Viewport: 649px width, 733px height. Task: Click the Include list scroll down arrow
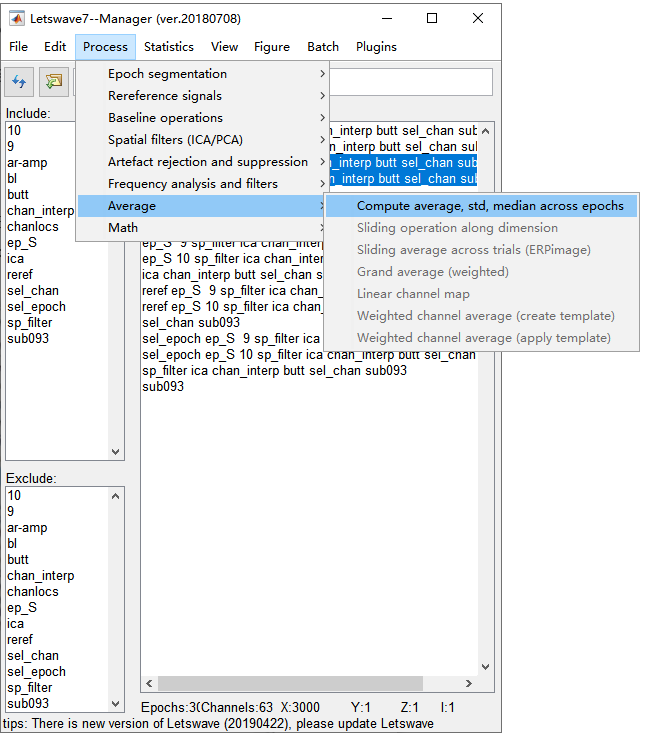(x=115, y=452)
